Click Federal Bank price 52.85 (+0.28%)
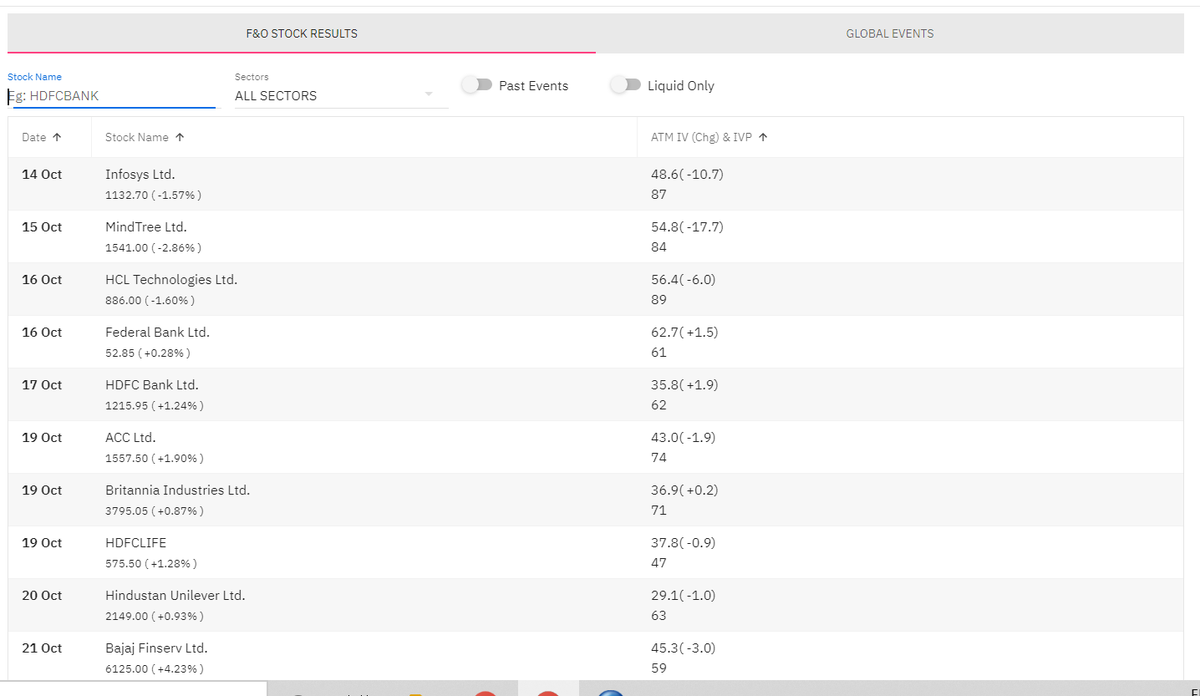Screen dimensions: 1200x696 tap(149, 353)
